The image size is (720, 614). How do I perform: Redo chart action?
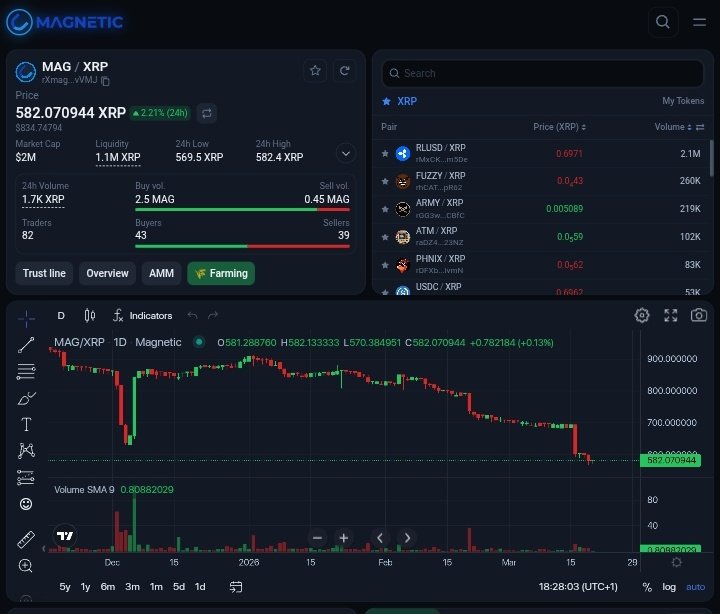[x=213, y=315]
